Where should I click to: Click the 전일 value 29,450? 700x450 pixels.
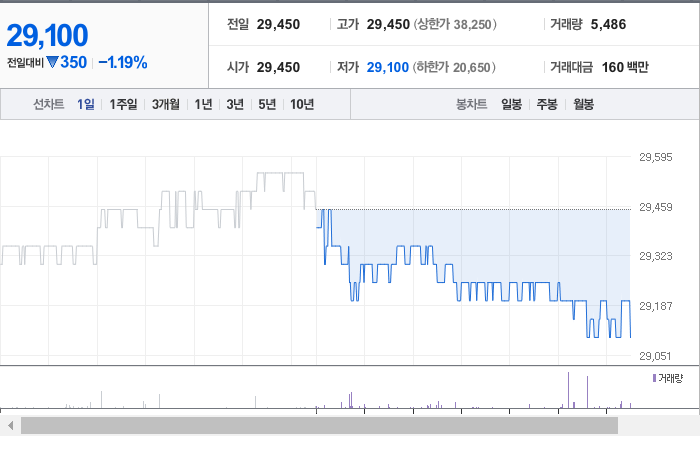coord(278,25)
